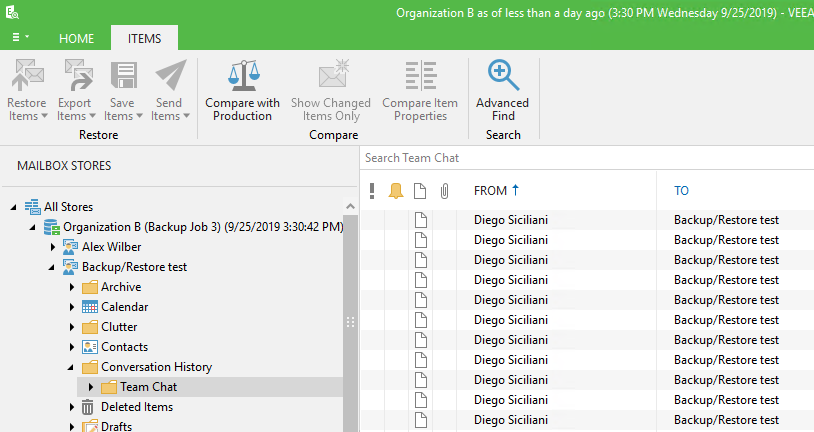Open Advanced Find magnifier icon
The height and width of the screenshot is (432, 814).
(503, 75)
